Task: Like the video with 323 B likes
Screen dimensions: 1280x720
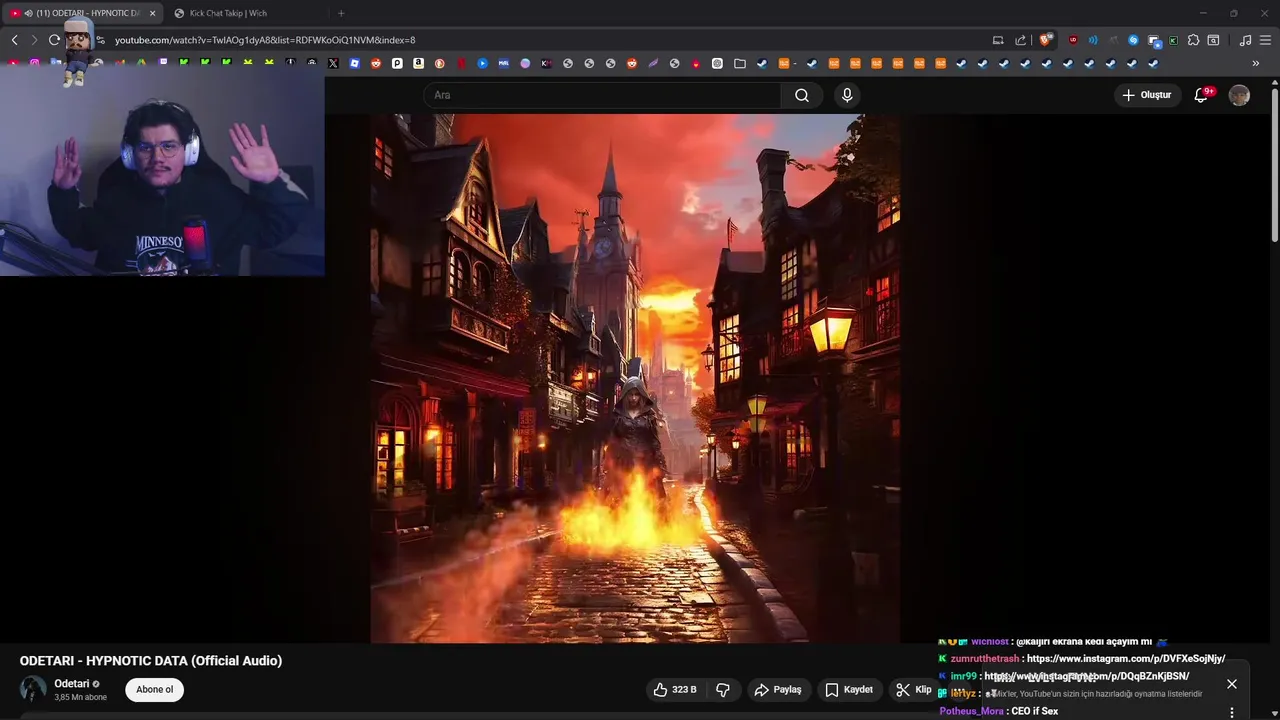Action: (x=675, y=689)
